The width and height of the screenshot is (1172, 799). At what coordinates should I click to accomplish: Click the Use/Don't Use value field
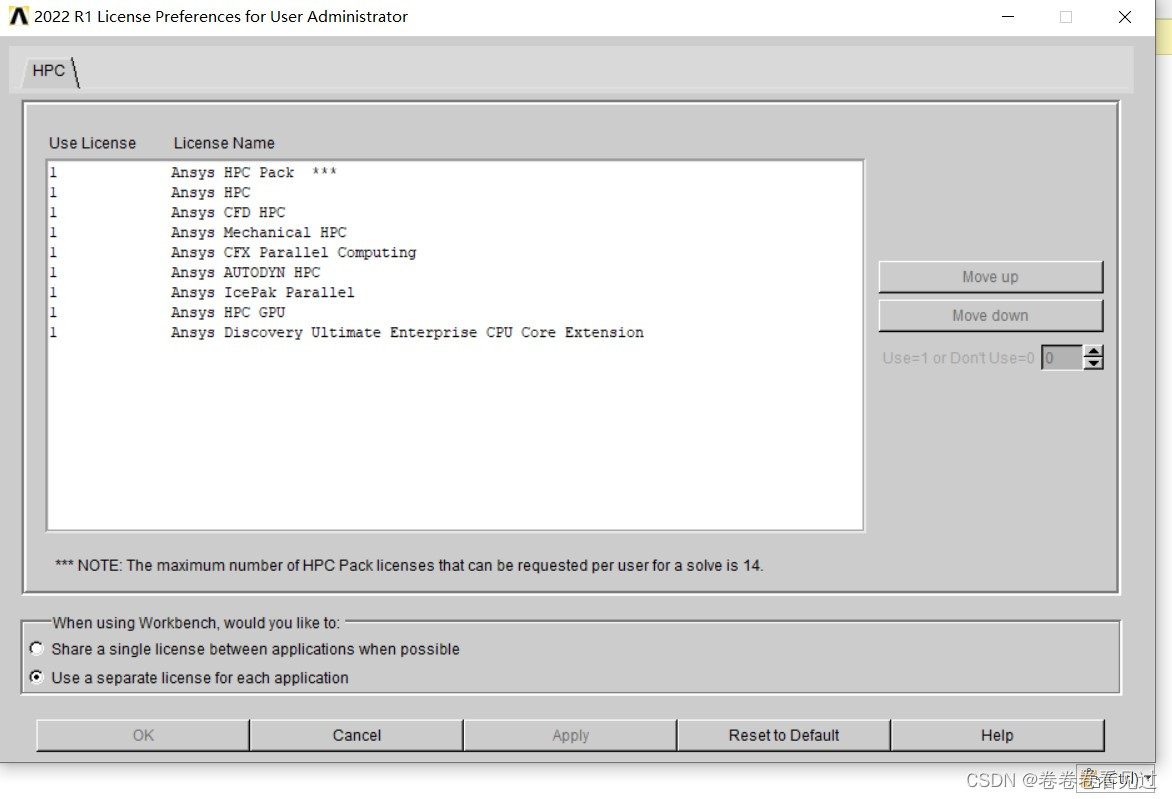coord(1061,358)
